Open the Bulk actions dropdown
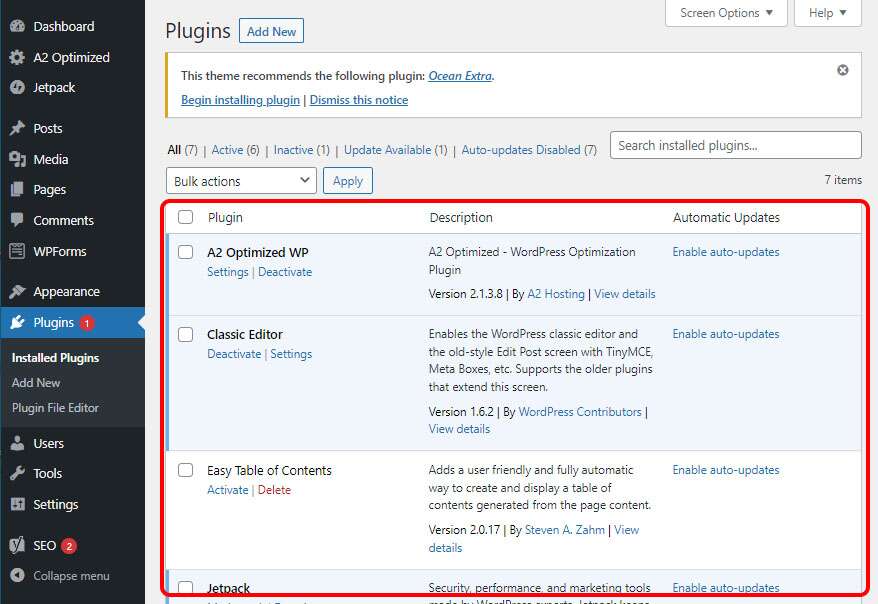Screen dimensions: 878x604 [240, 180]
